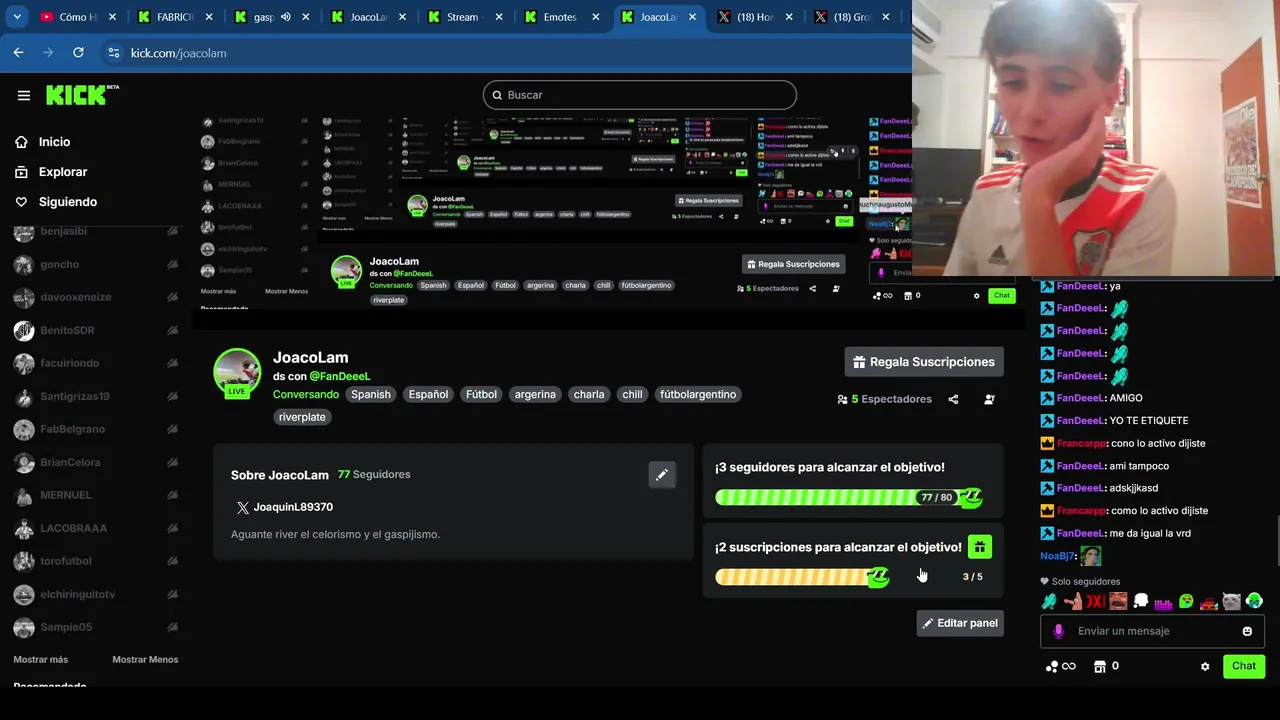Open chat settings gear icon
1280x720 pixels.
1205,666
